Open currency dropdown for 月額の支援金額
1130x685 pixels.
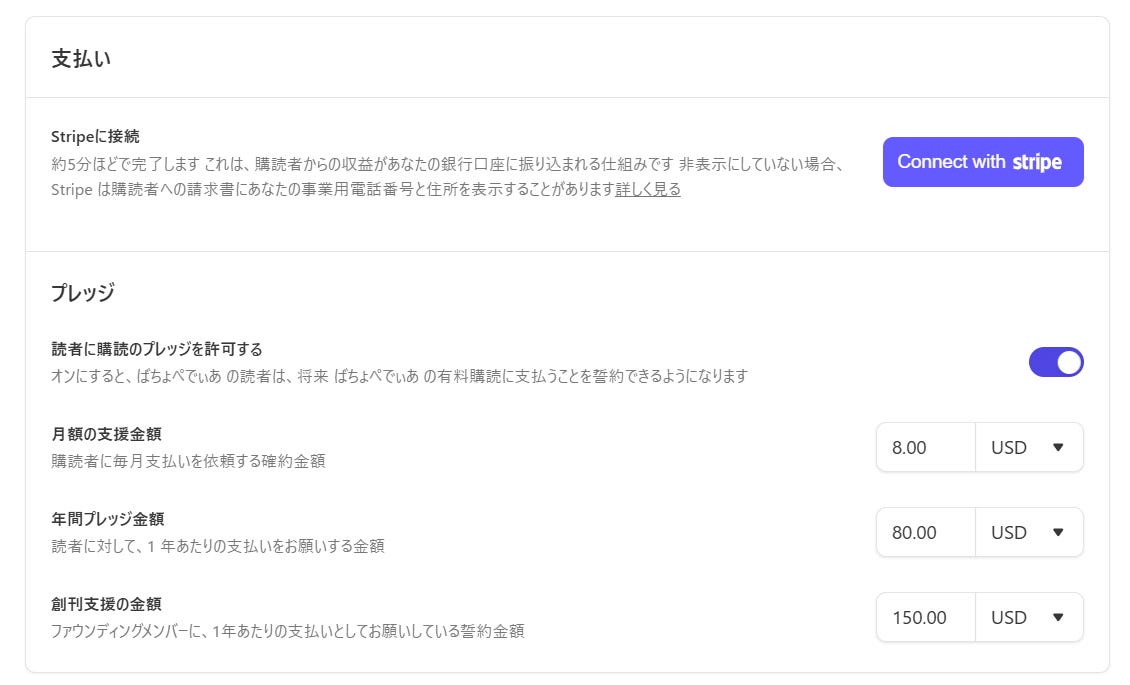(1029, 447)
